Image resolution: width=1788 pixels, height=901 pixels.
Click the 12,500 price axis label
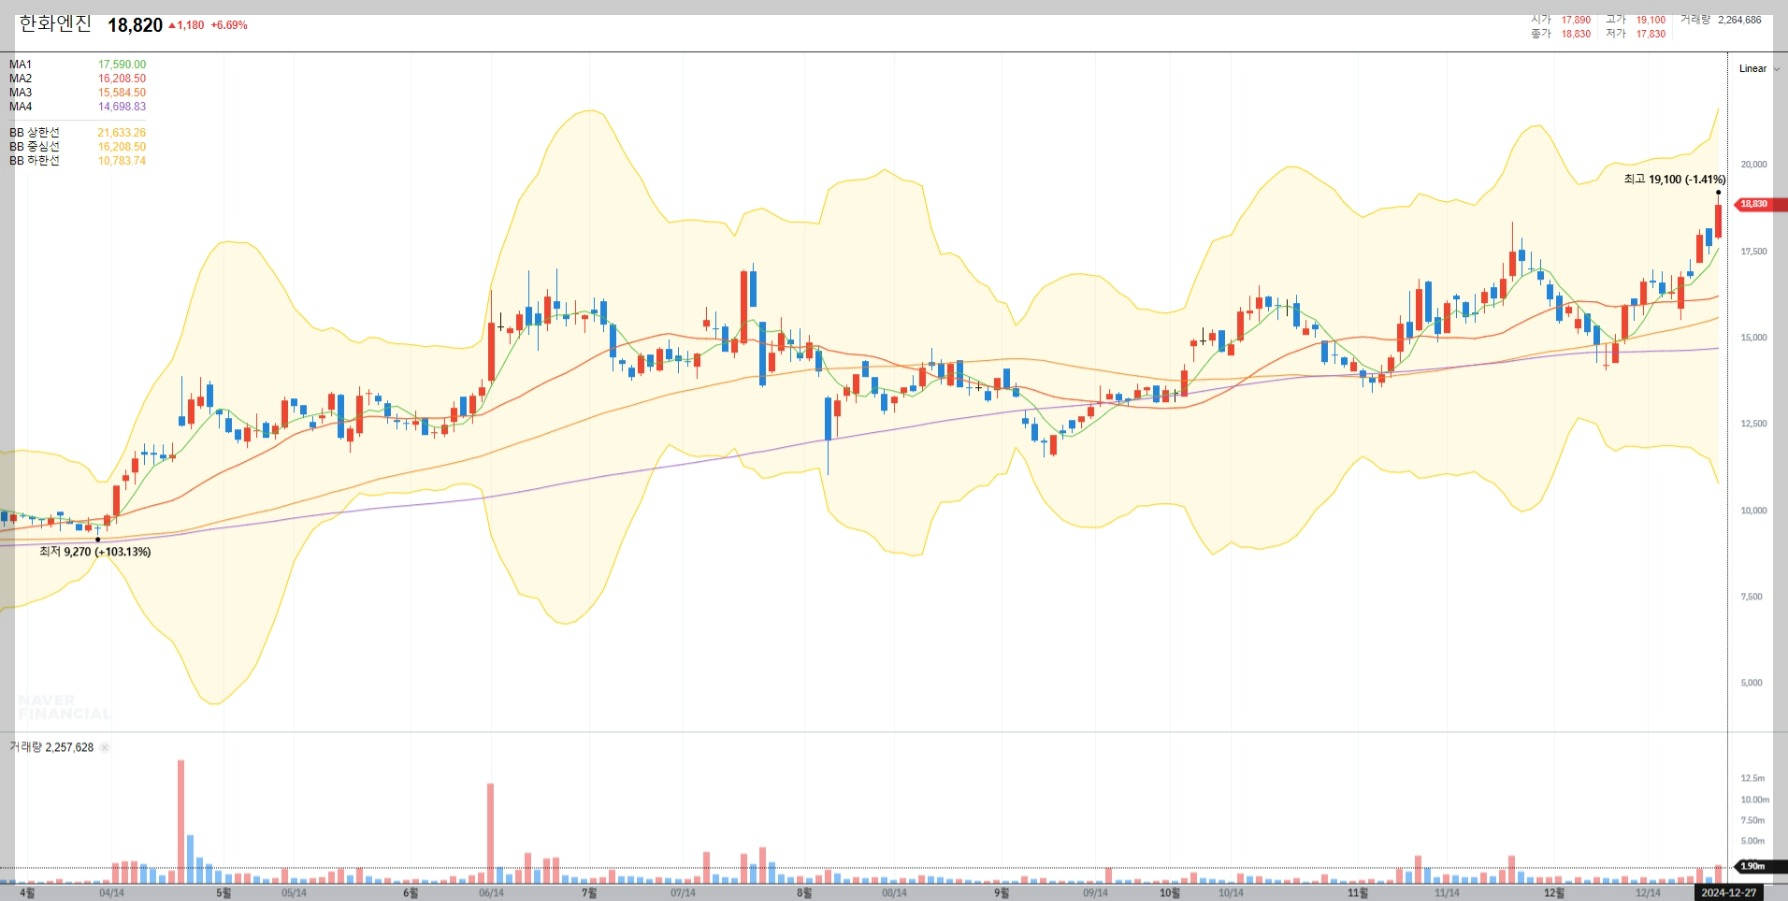click(x=1753, y=423)
